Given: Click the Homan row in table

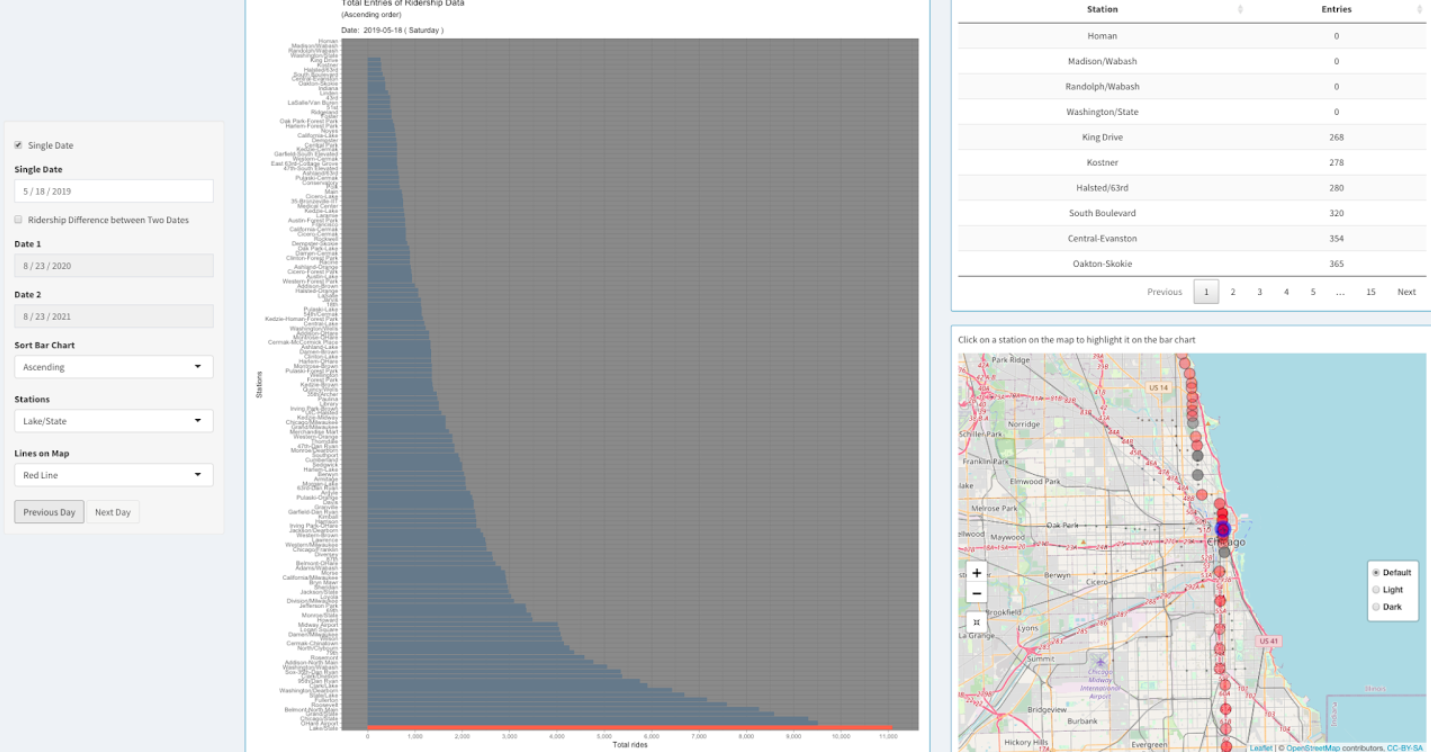Looking at the screenshot, I should 1192,36.
